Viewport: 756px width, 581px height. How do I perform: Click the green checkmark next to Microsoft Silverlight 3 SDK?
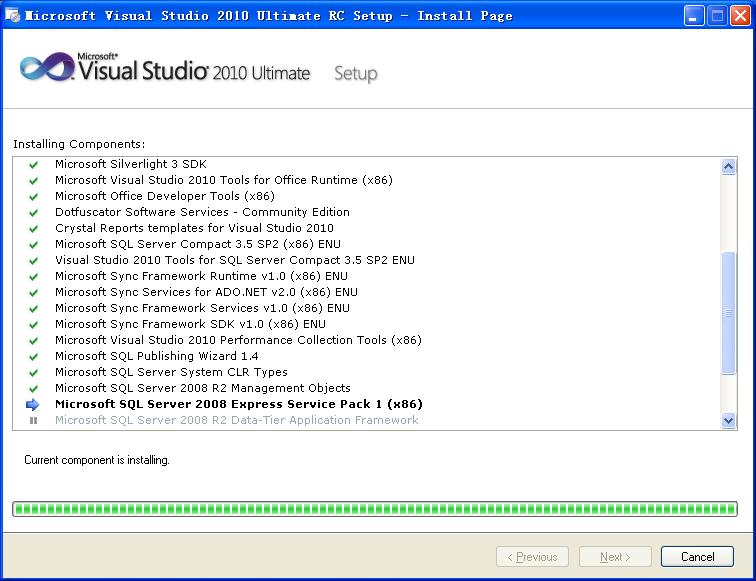(33, 164)
